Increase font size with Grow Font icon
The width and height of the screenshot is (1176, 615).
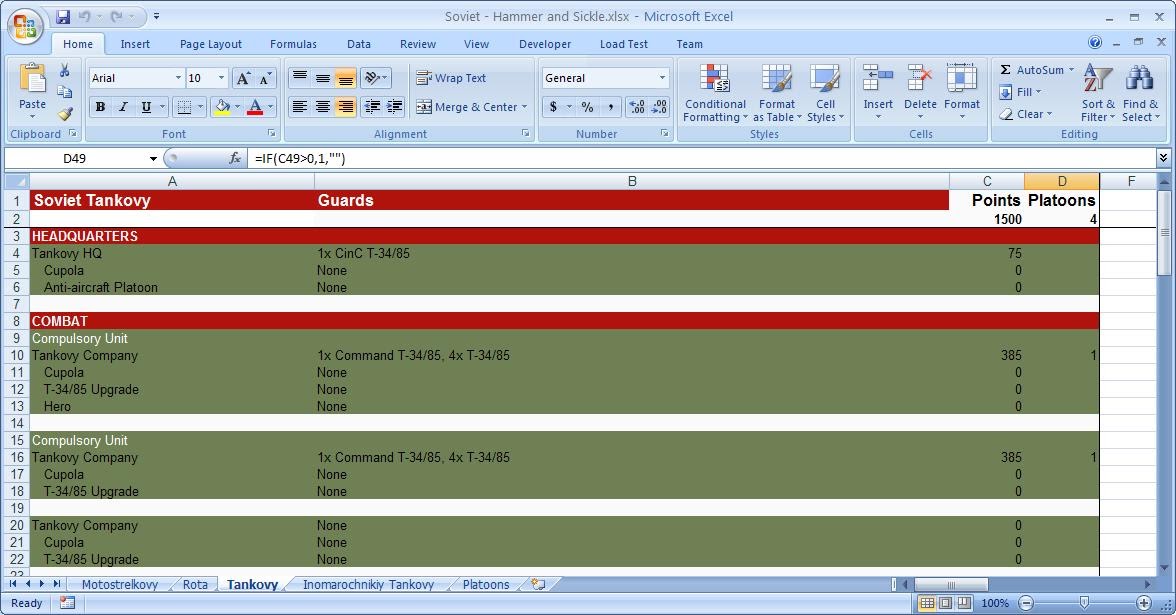(243, 78)
